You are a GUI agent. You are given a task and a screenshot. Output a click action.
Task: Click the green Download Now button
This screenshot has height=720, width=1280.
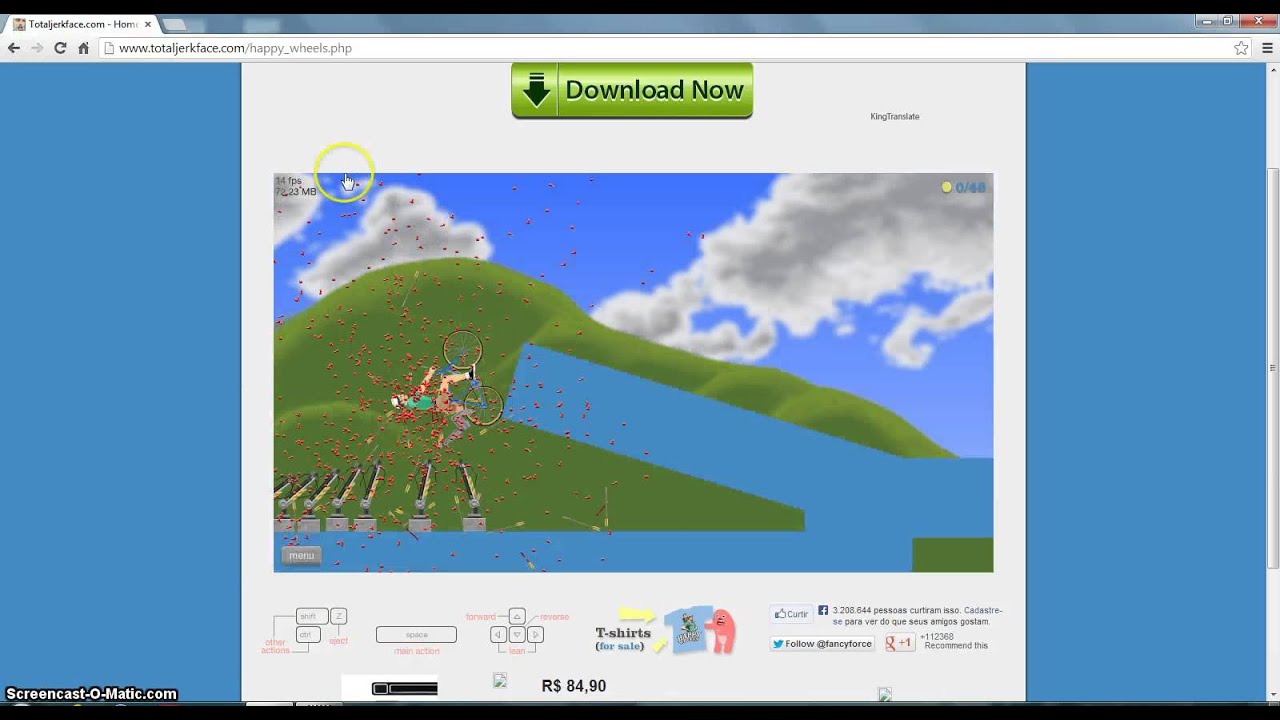(632, 90)
